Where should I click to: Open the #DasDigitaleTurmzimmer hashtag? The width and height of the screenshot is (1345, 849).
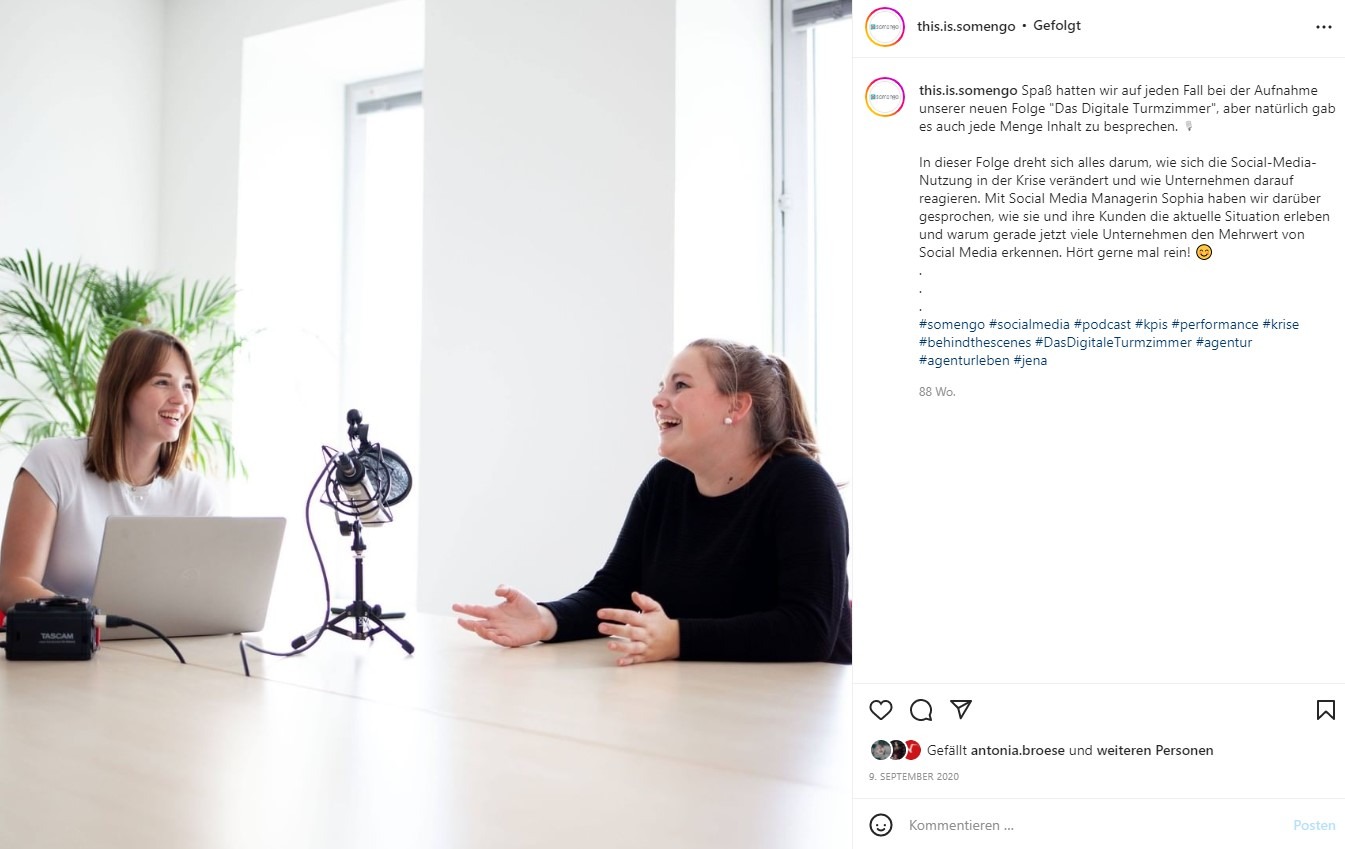[x=1113, y=342]
